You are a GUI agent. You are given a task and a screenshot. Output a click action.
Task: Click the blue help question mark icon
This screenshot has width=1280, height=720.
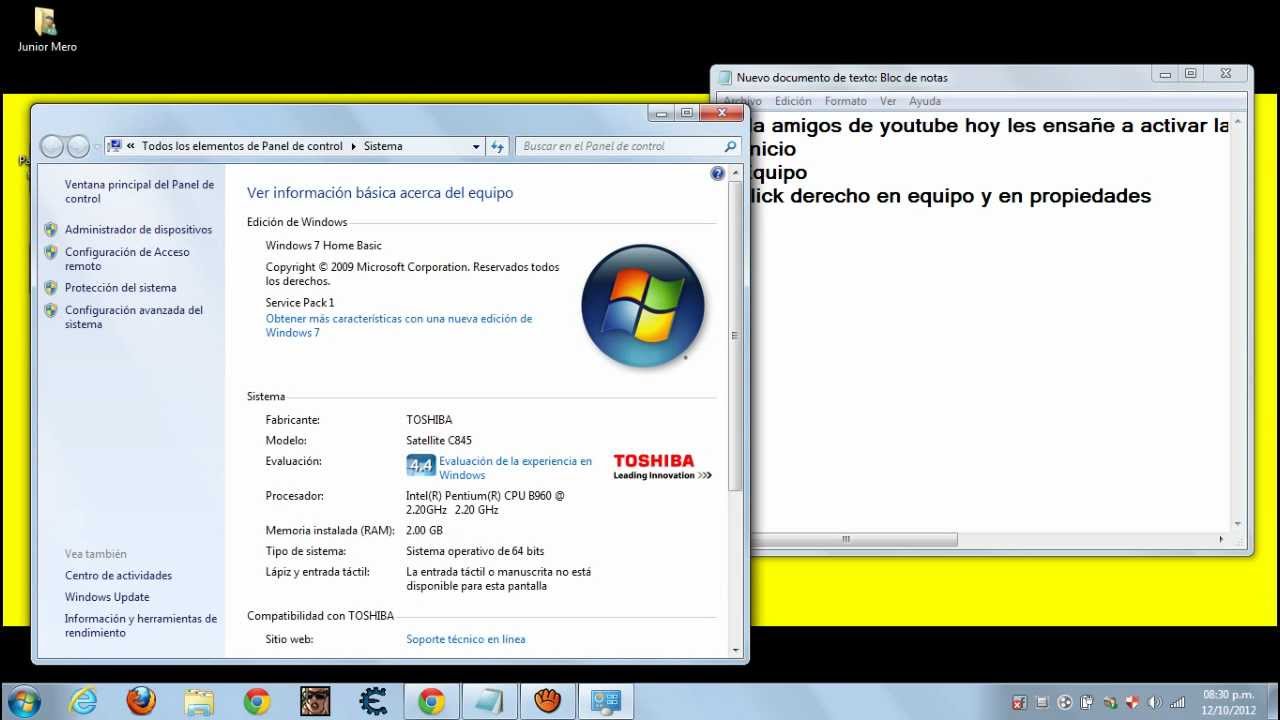pos(717,173)
